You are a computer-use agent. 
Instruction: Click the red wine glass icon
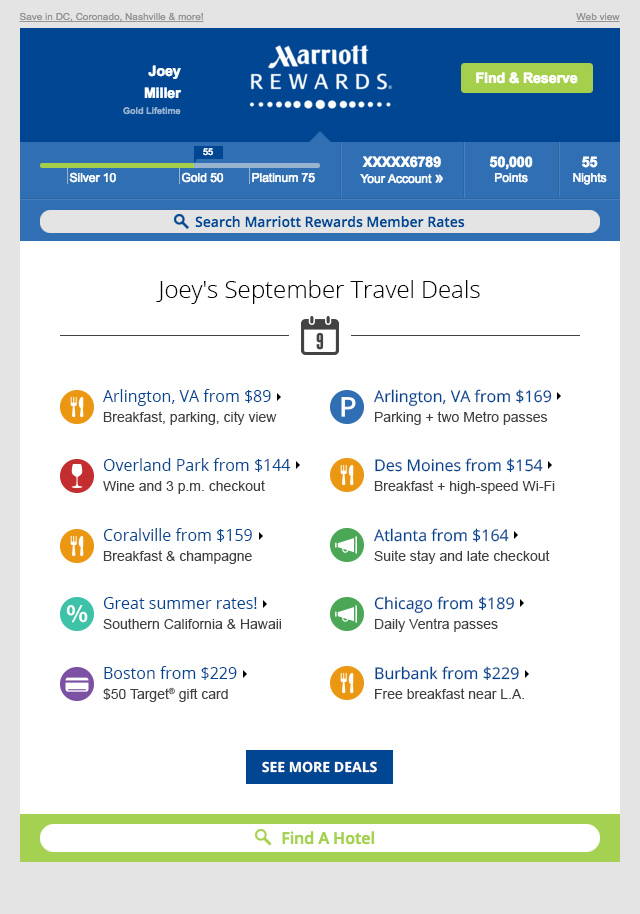coord(77,476)
